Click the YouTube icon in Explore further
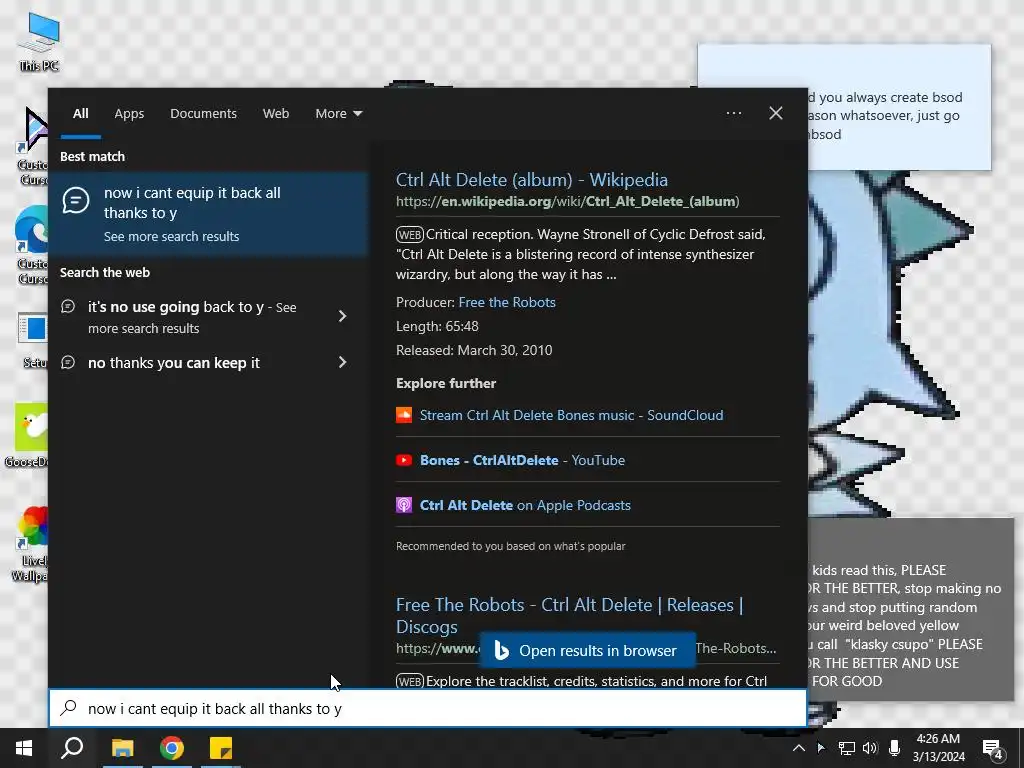 (x=404, y=460)
